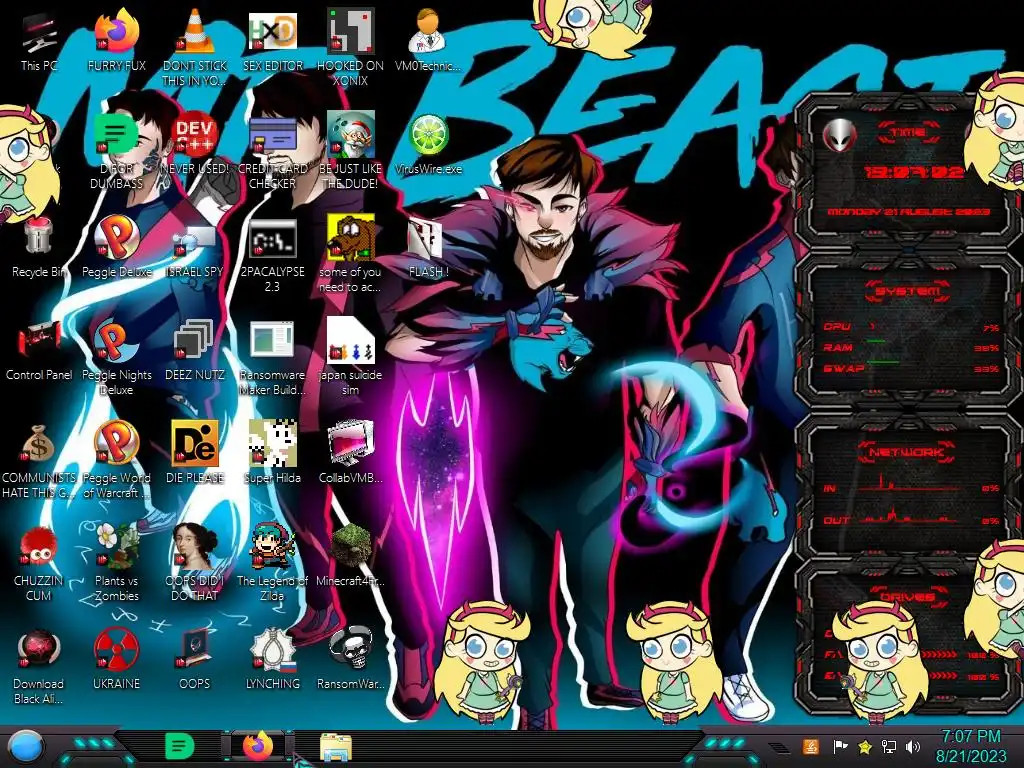
Task: Click the Java tray icon
Action: [810, 746]
